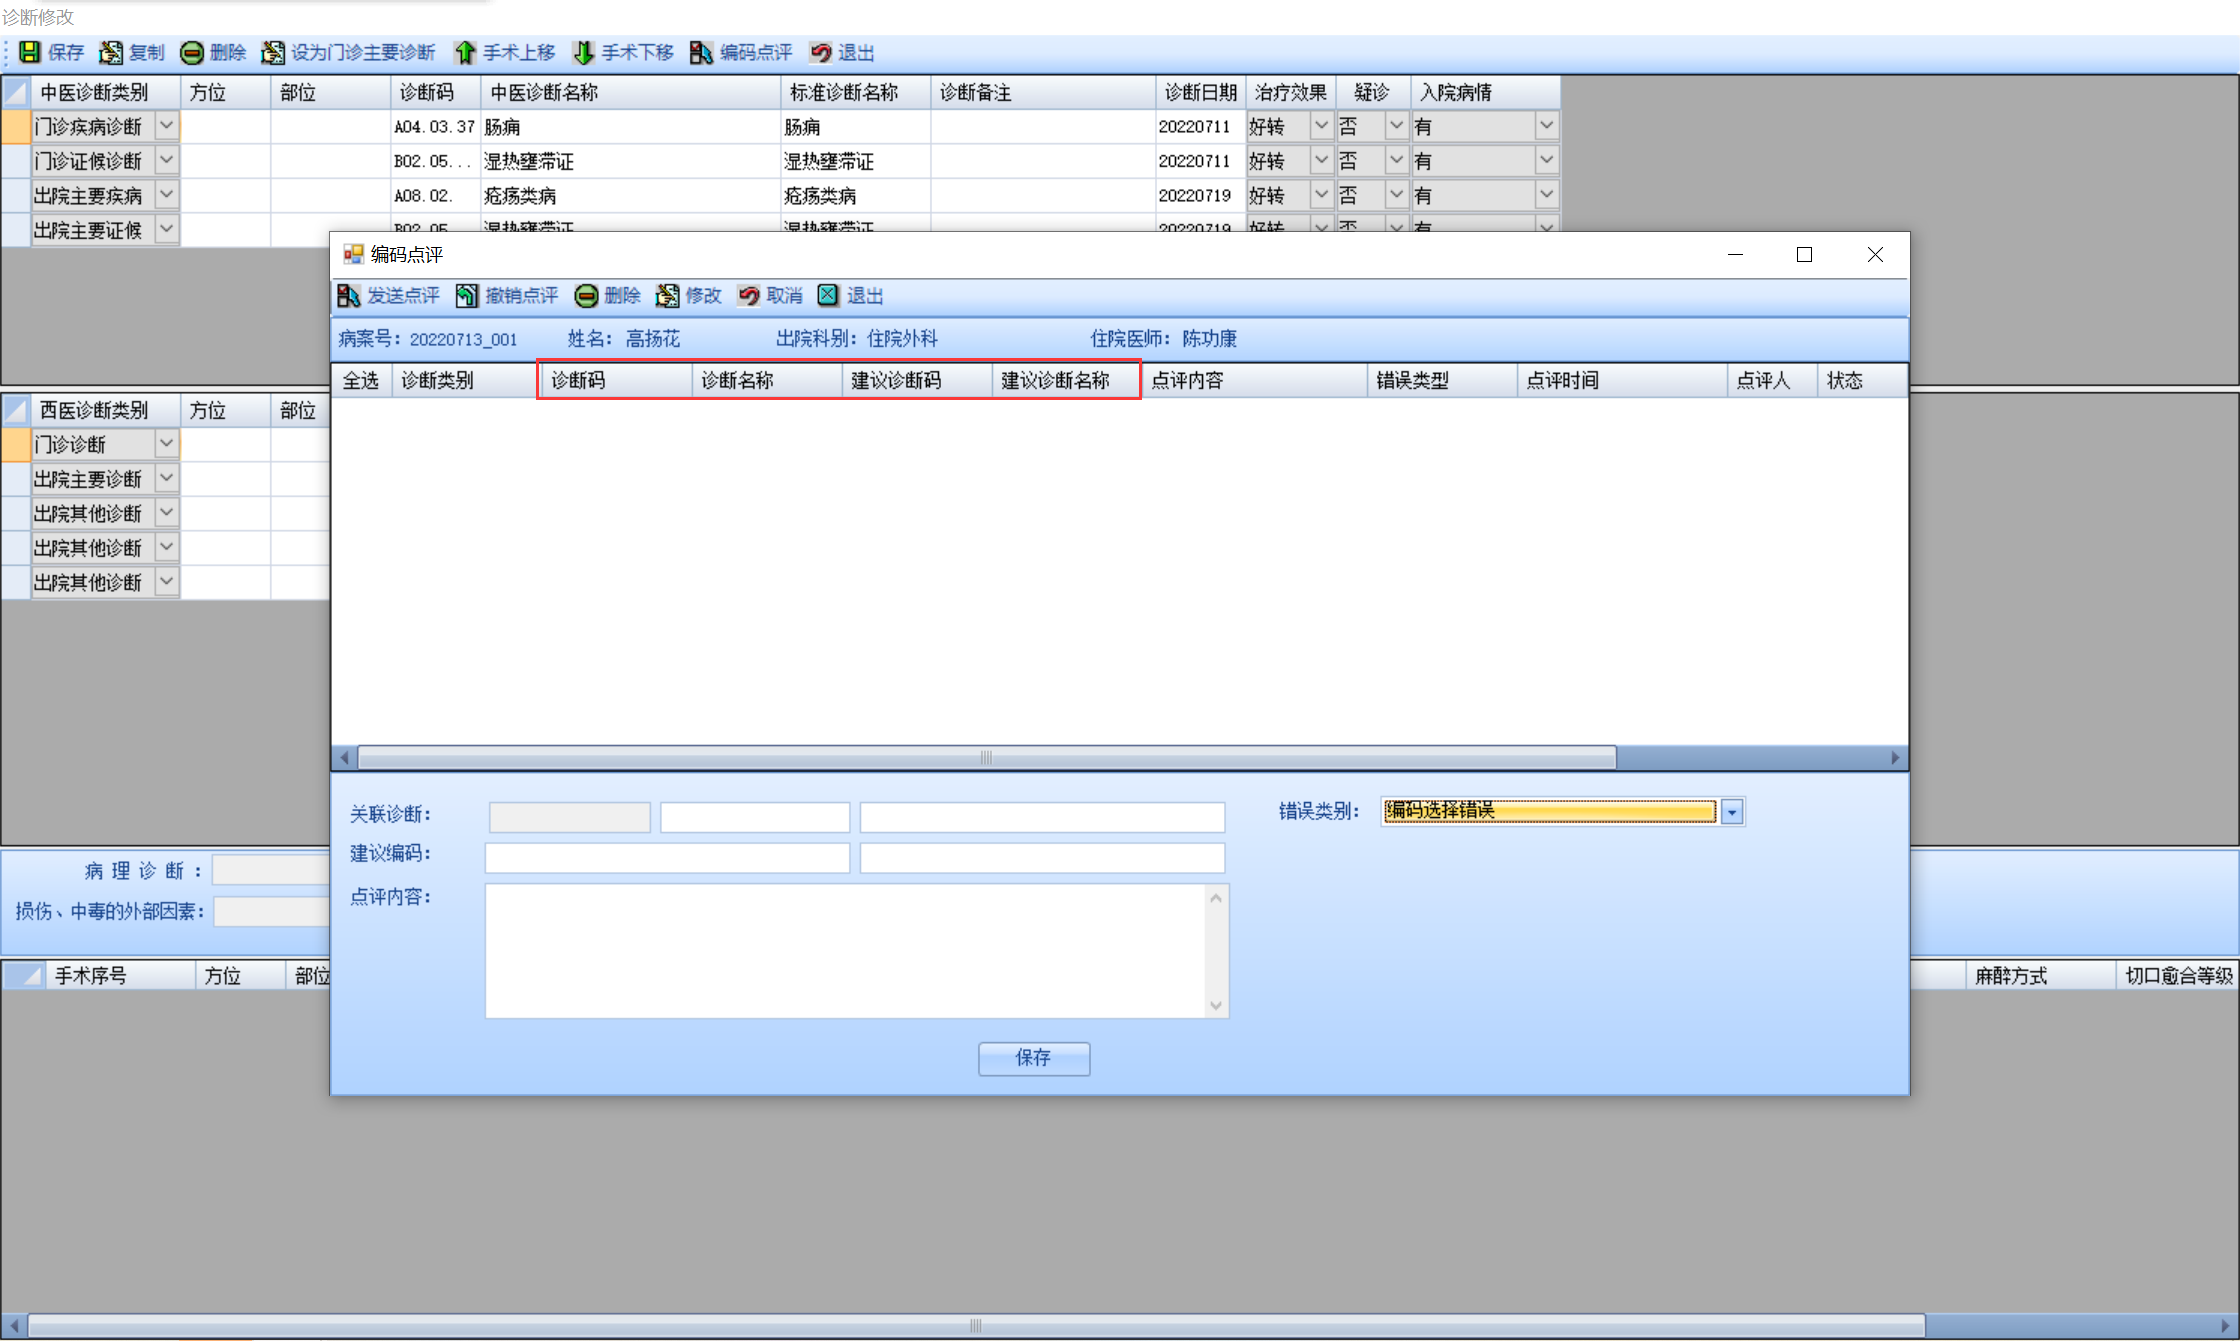Click the 全选 select-all column header
The height and width of the screenshot is (1341, 2240).
coord(361,380)
